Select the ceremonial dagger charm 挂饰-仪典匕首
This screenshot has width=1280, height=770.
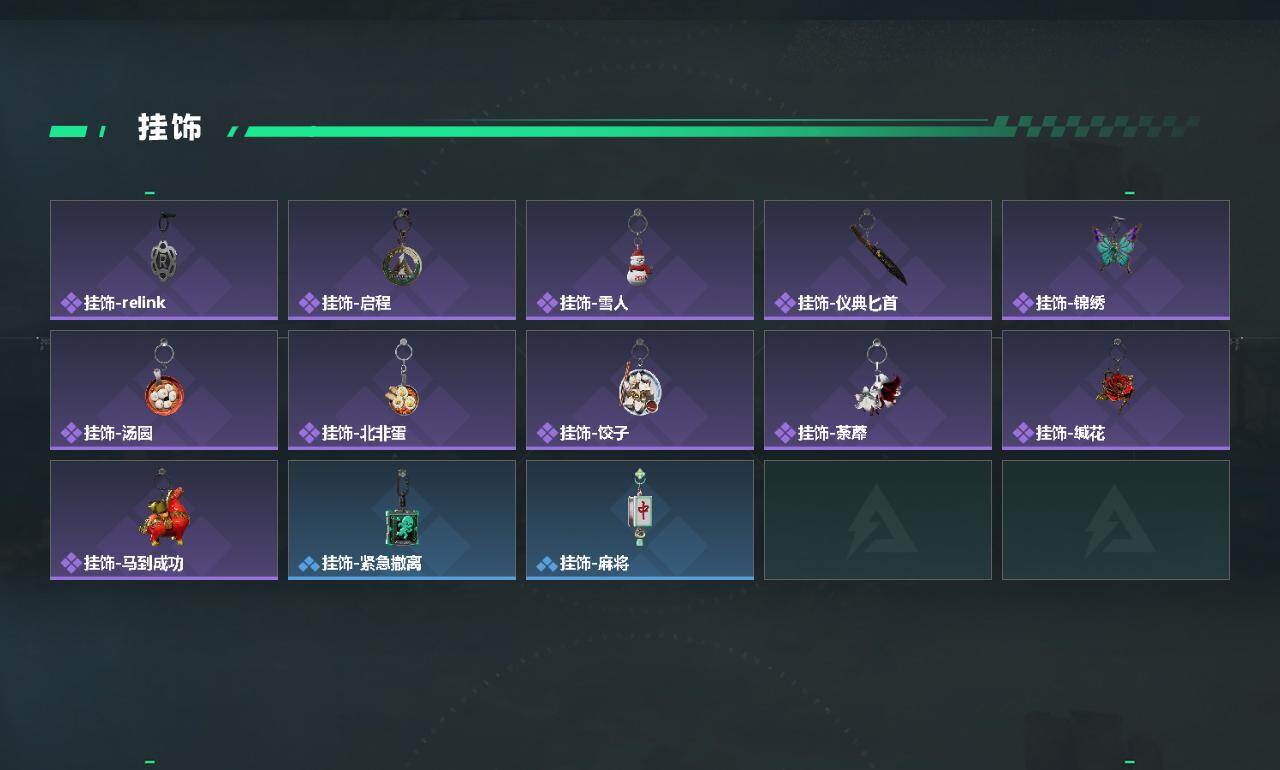pos(878,247)
